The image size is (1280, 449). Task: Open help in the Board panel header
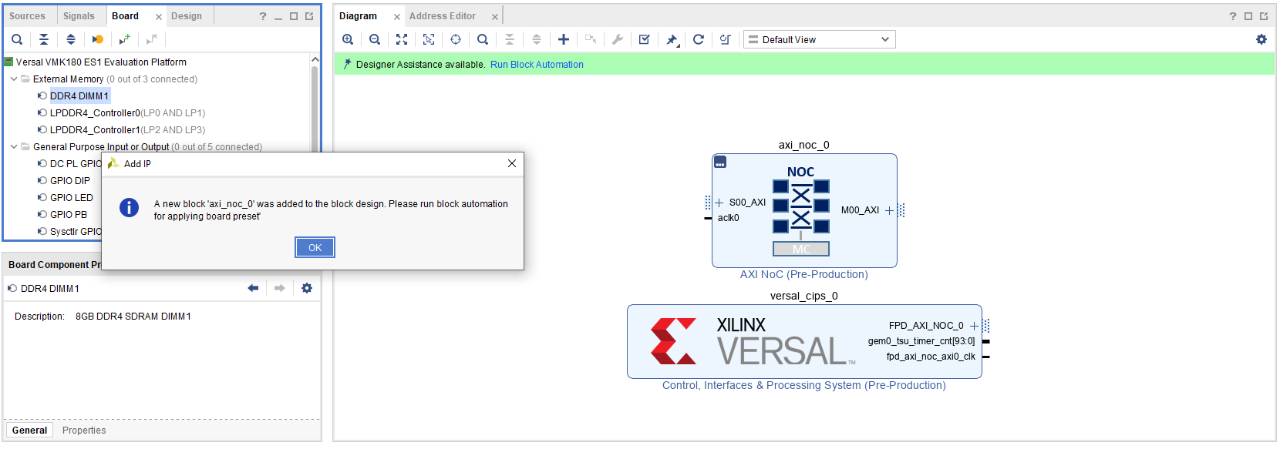click(263, 16)
